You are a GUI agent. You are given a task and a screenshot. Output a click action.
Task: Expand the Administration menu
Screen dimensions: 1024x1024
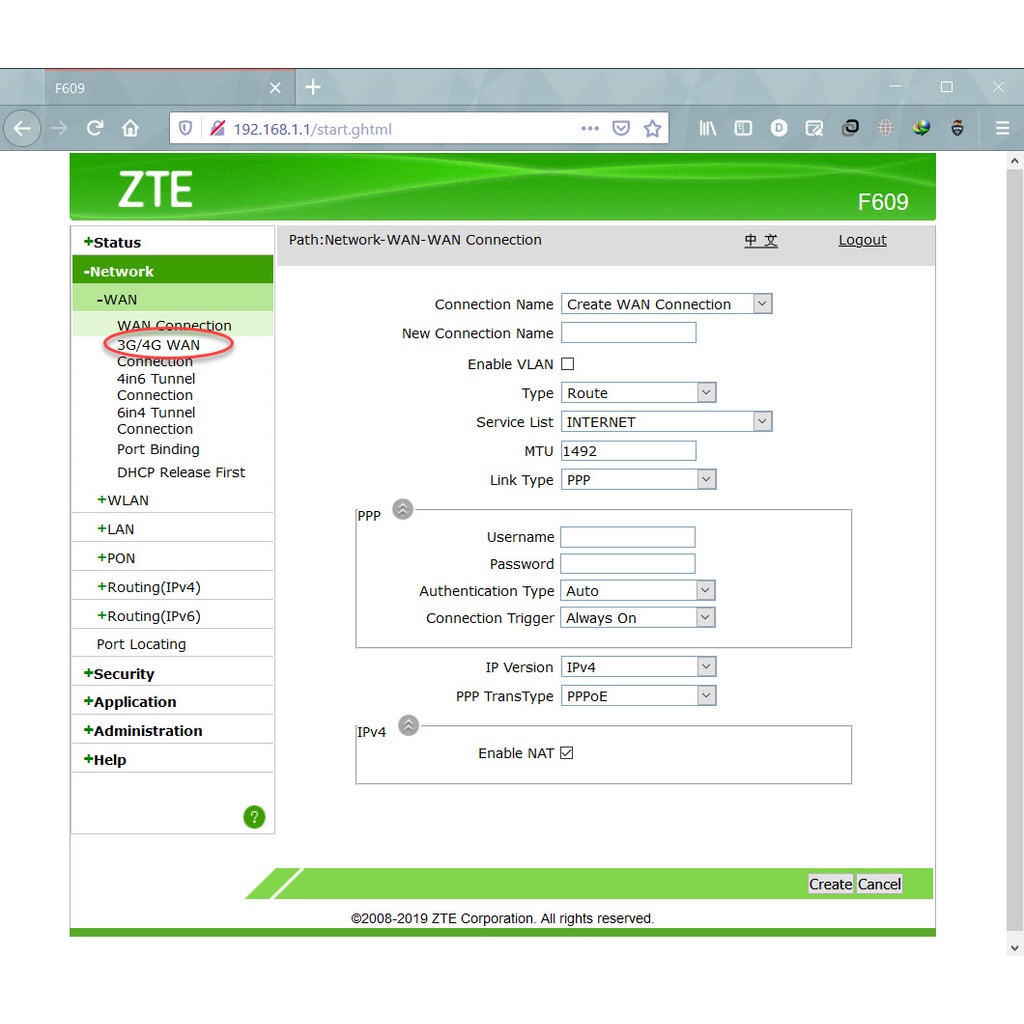[x=143, y=731]
